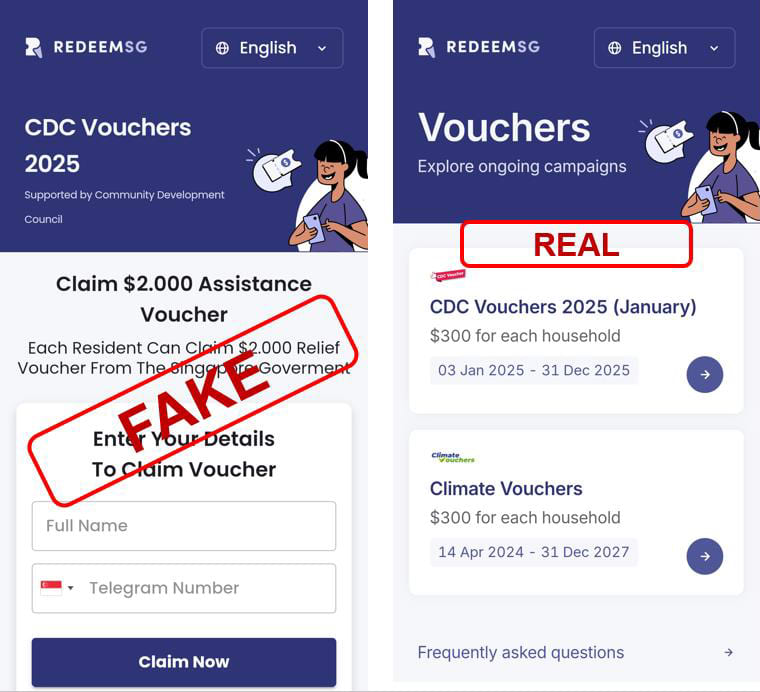Image resolution: width=760 pixels, height=692 pixels.
Task: Open Singapore flag country code selector
Action: (x=57, y=588)
